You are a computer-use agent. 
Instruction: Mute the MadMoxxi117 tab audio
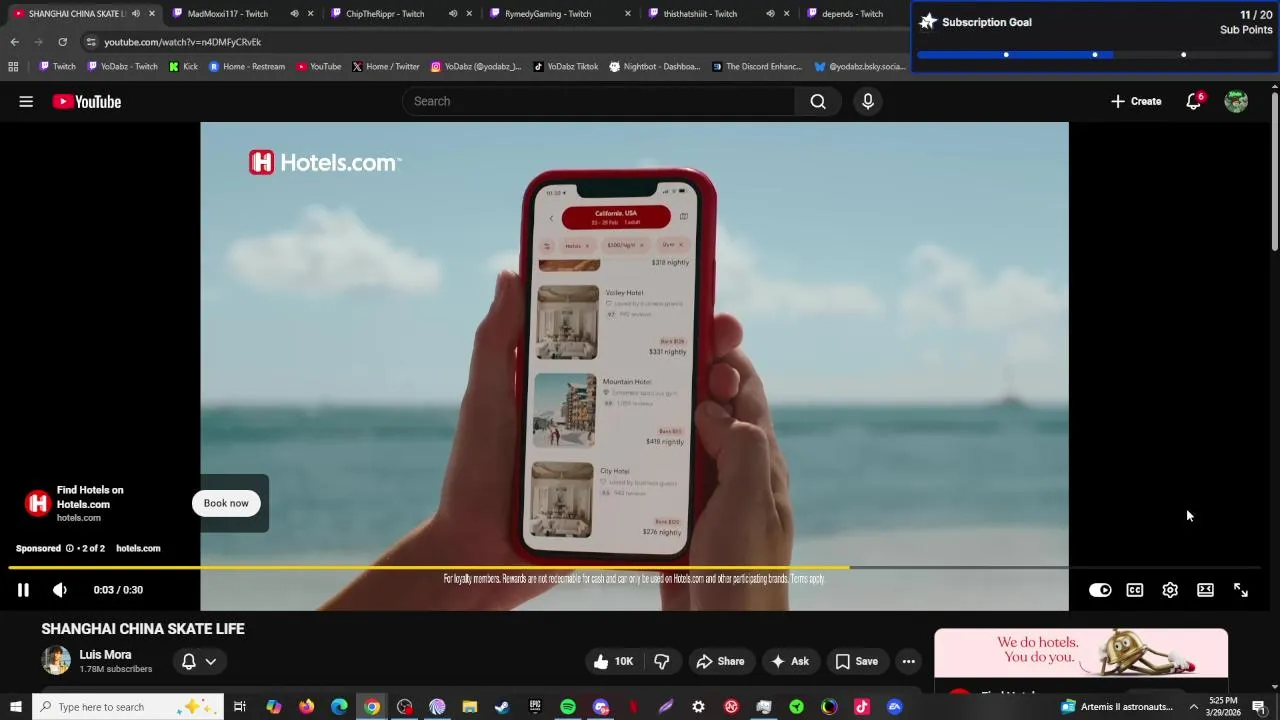tap(294, 14)
